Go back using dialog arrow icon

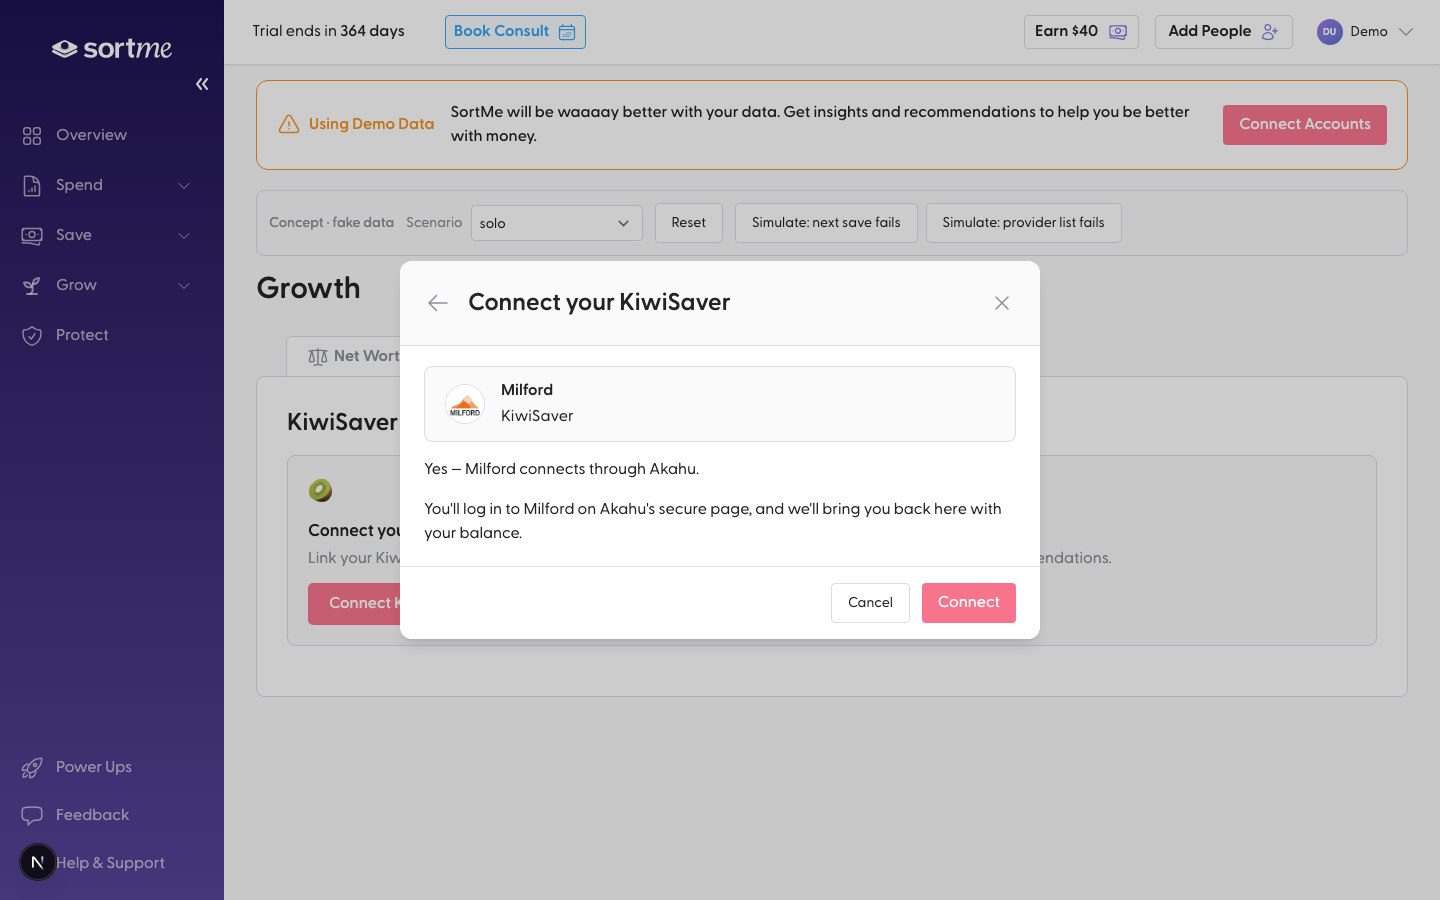(438, 303)
